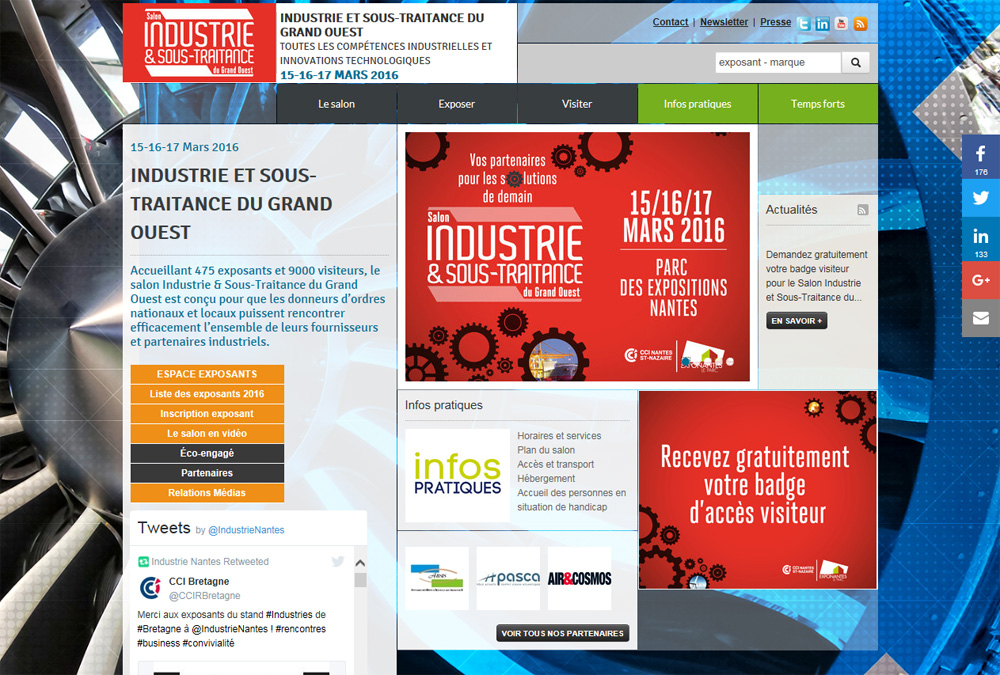The width and height of the screenshot is (1000, 675).
Task: Click CCI Bretagne avatar in tweet
Action: click(x=151, y=588)
